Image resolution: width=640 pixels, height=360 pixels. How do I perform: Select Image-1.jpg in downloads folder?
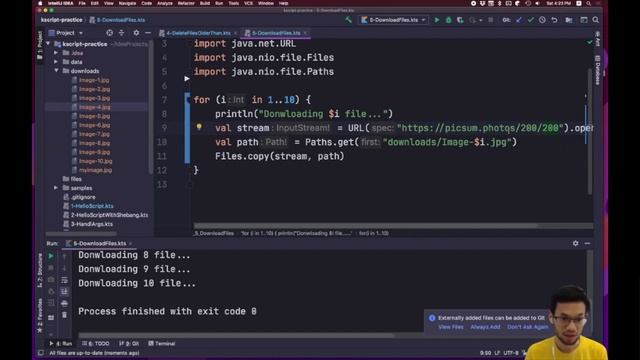coord(91,80)
